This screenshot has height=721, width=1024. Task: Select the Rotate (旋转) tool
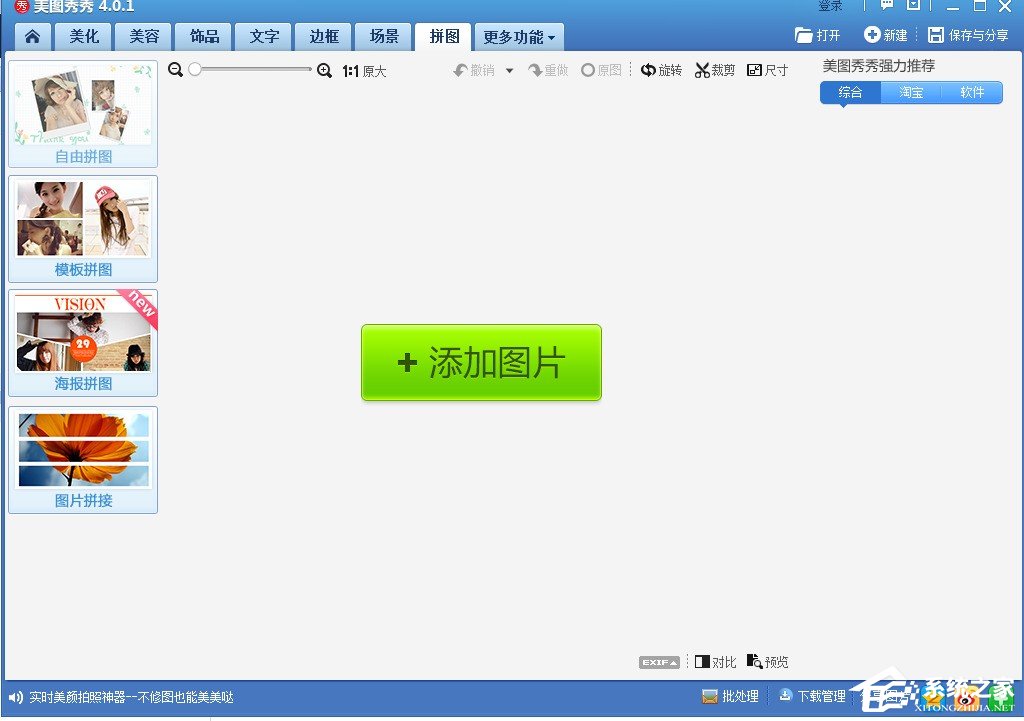pos(662,70)
